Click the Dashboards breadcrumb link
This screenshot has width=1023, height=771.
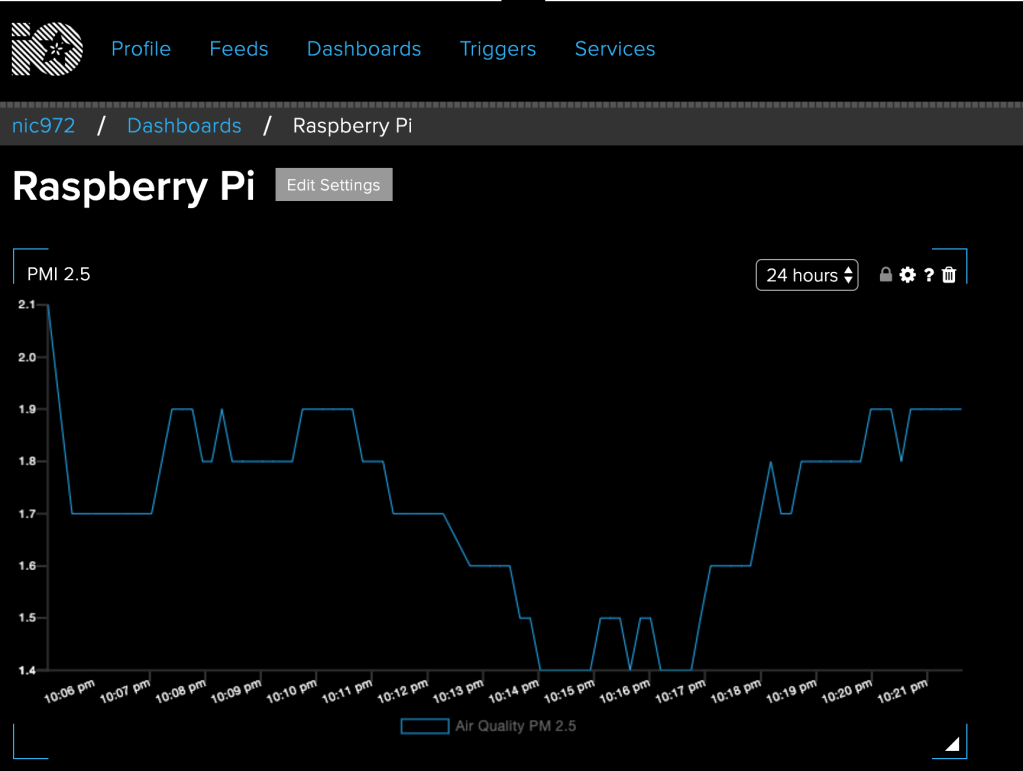184,126
